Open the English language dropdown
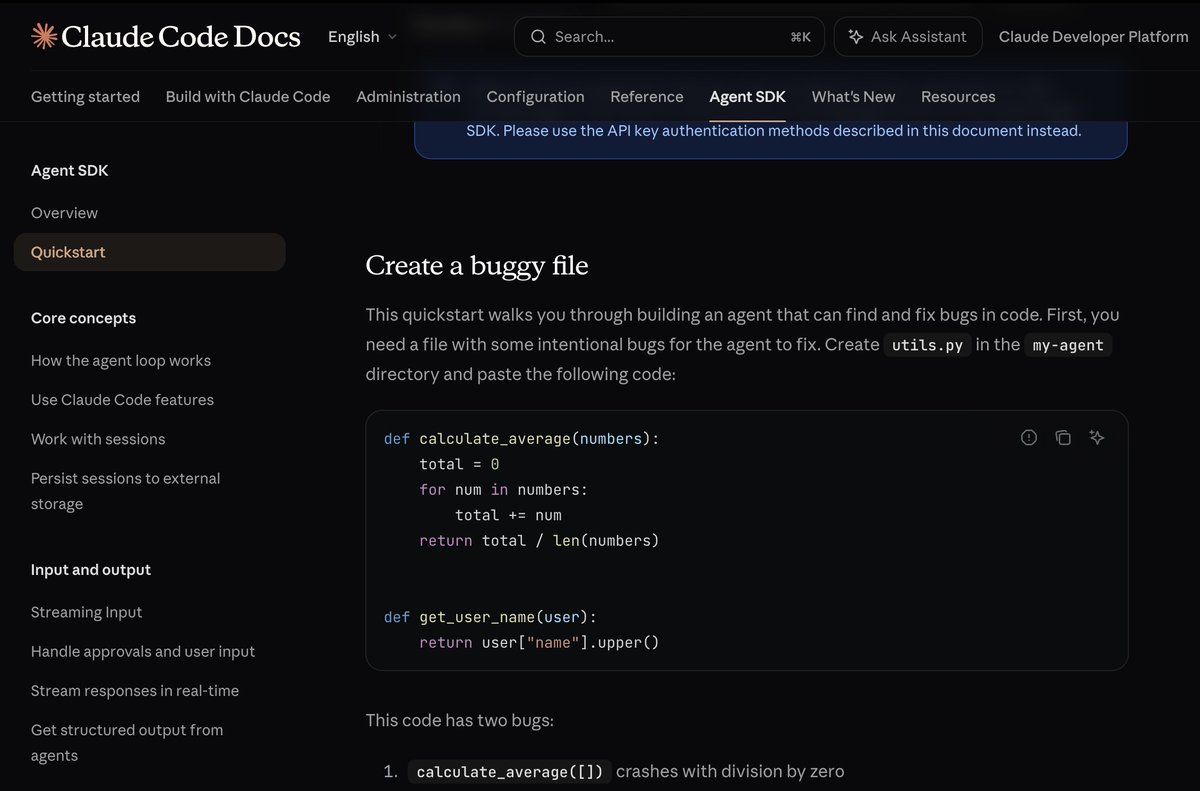1200x791 pixels. pyautogui.click(x=362, y=37)
